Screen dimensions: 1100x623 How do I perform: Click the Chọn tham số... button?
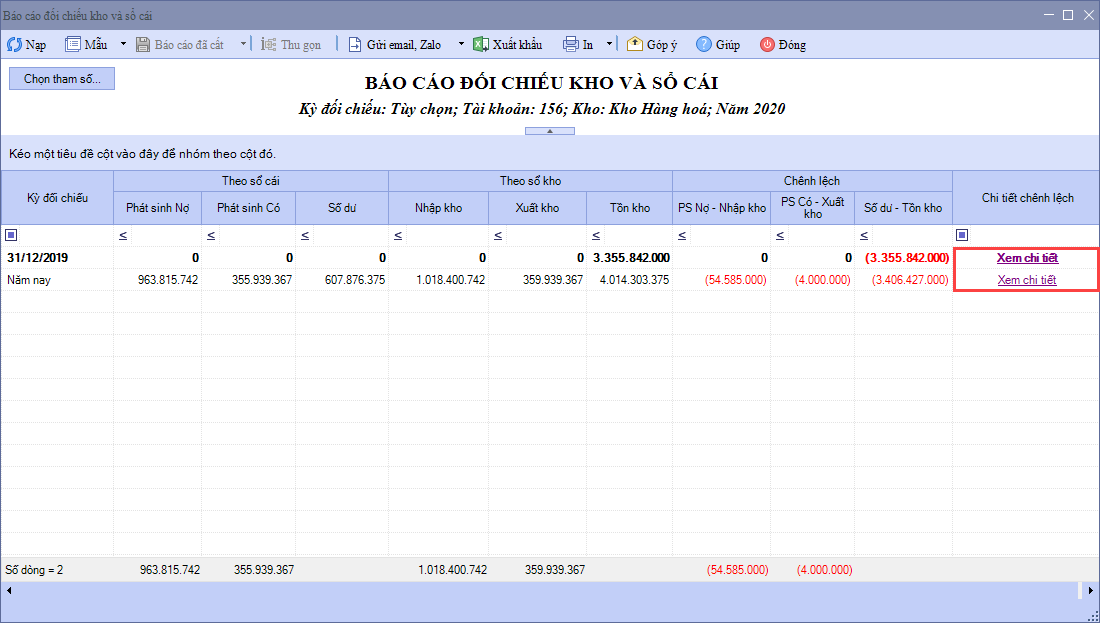(x=62, y=79)
